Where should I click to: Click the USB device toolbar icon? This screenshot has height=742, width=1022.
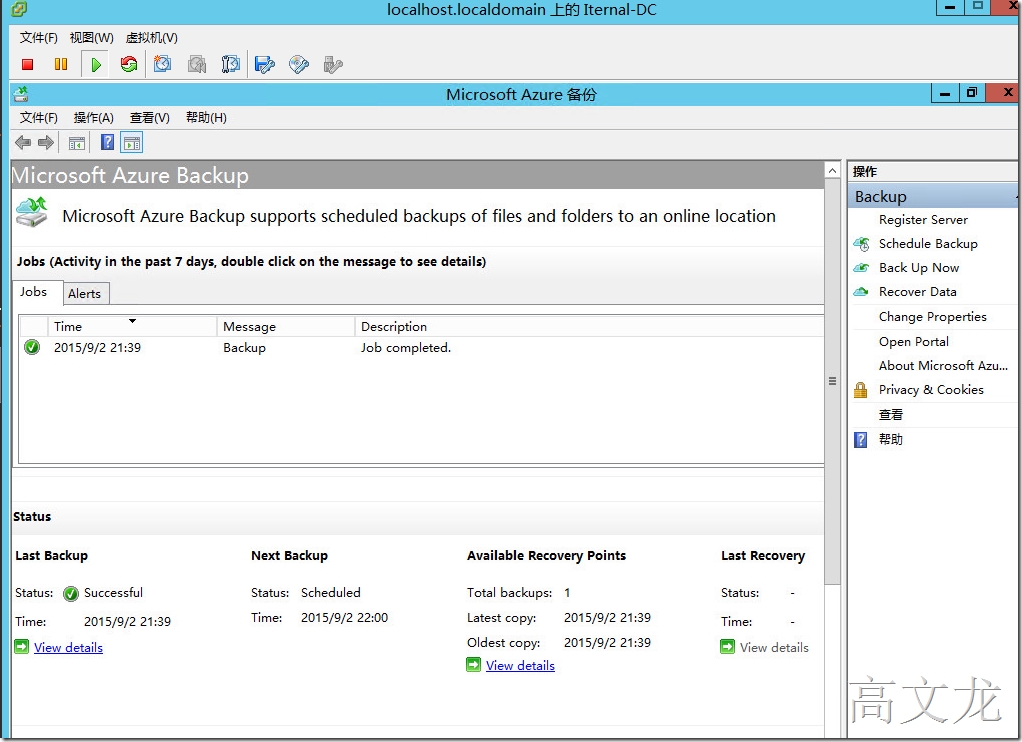click(x=332, y=64)
